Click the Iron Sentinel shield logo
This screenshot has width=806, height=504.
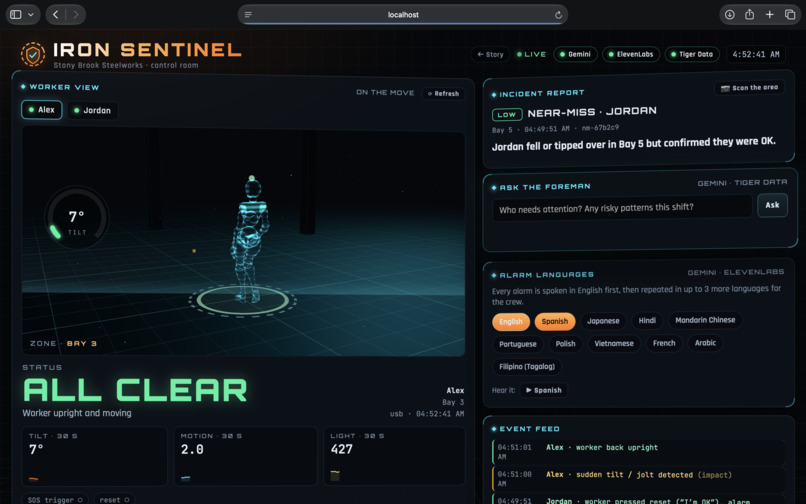(33, 54)
